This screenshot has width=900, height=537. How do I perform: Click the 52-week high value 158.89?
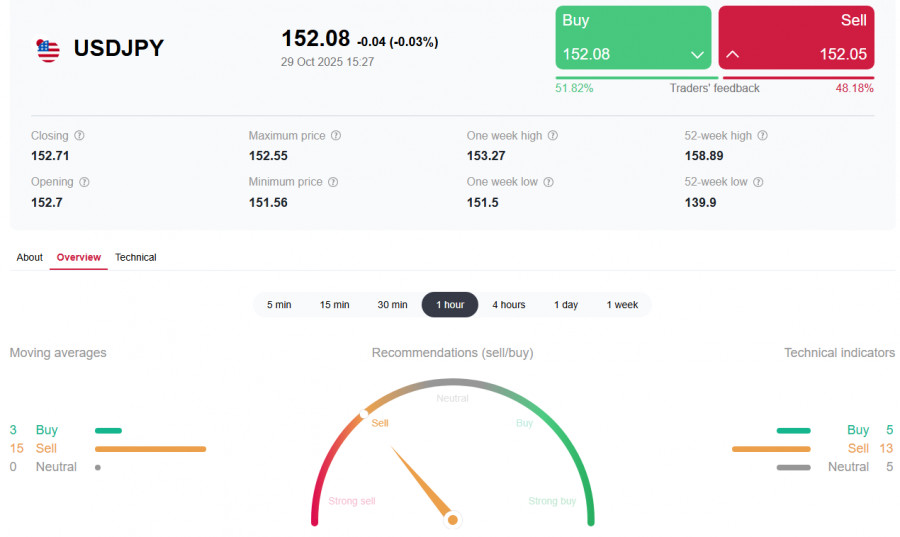coord(704,156)
